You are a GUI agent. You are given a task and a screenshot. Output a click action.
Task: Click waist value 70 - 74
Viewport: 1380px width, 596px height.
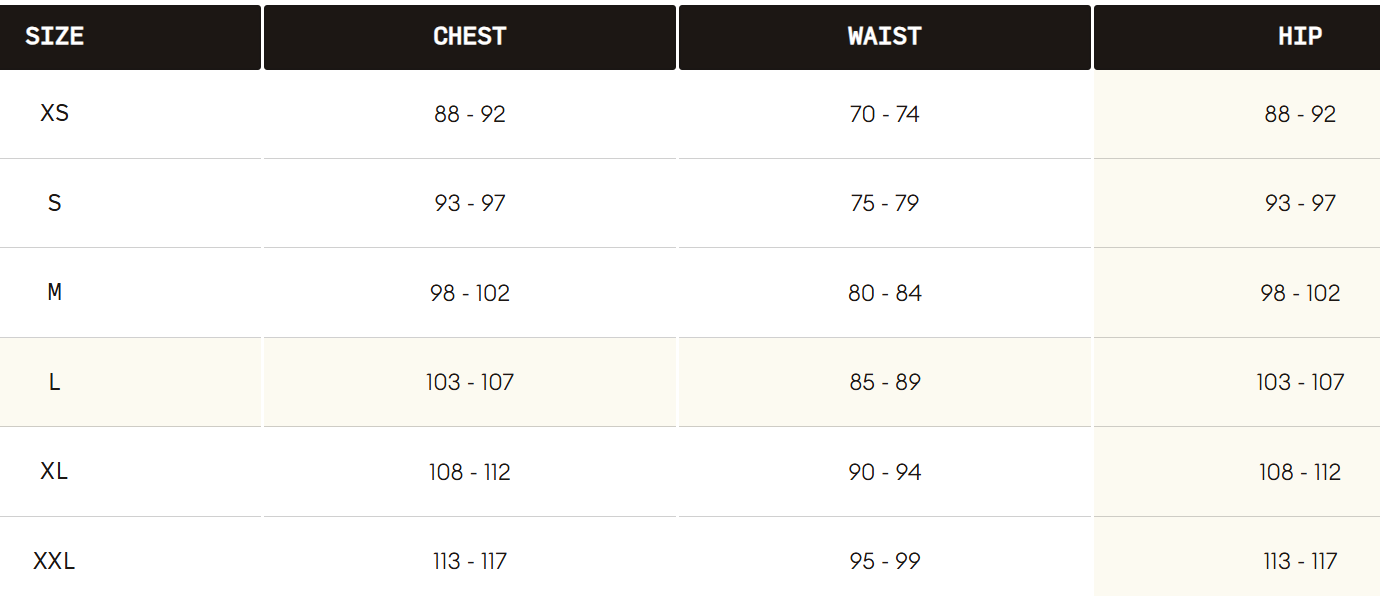point(885,114)
